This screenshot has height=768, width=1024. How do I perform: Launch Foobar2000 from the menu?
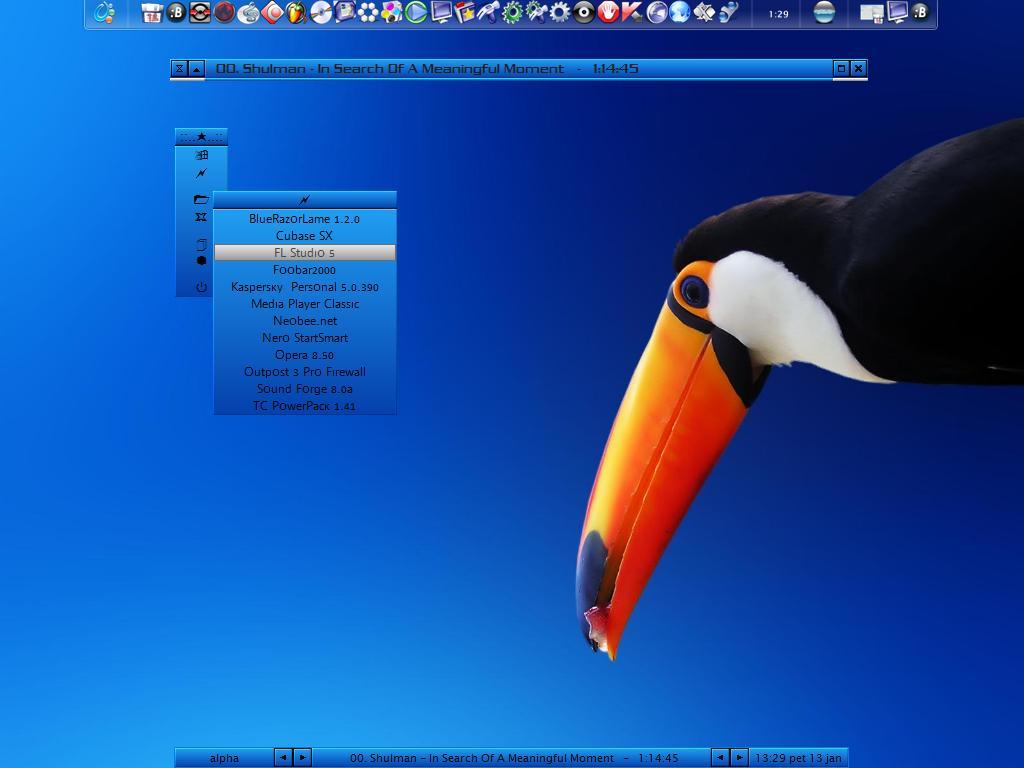304,270
